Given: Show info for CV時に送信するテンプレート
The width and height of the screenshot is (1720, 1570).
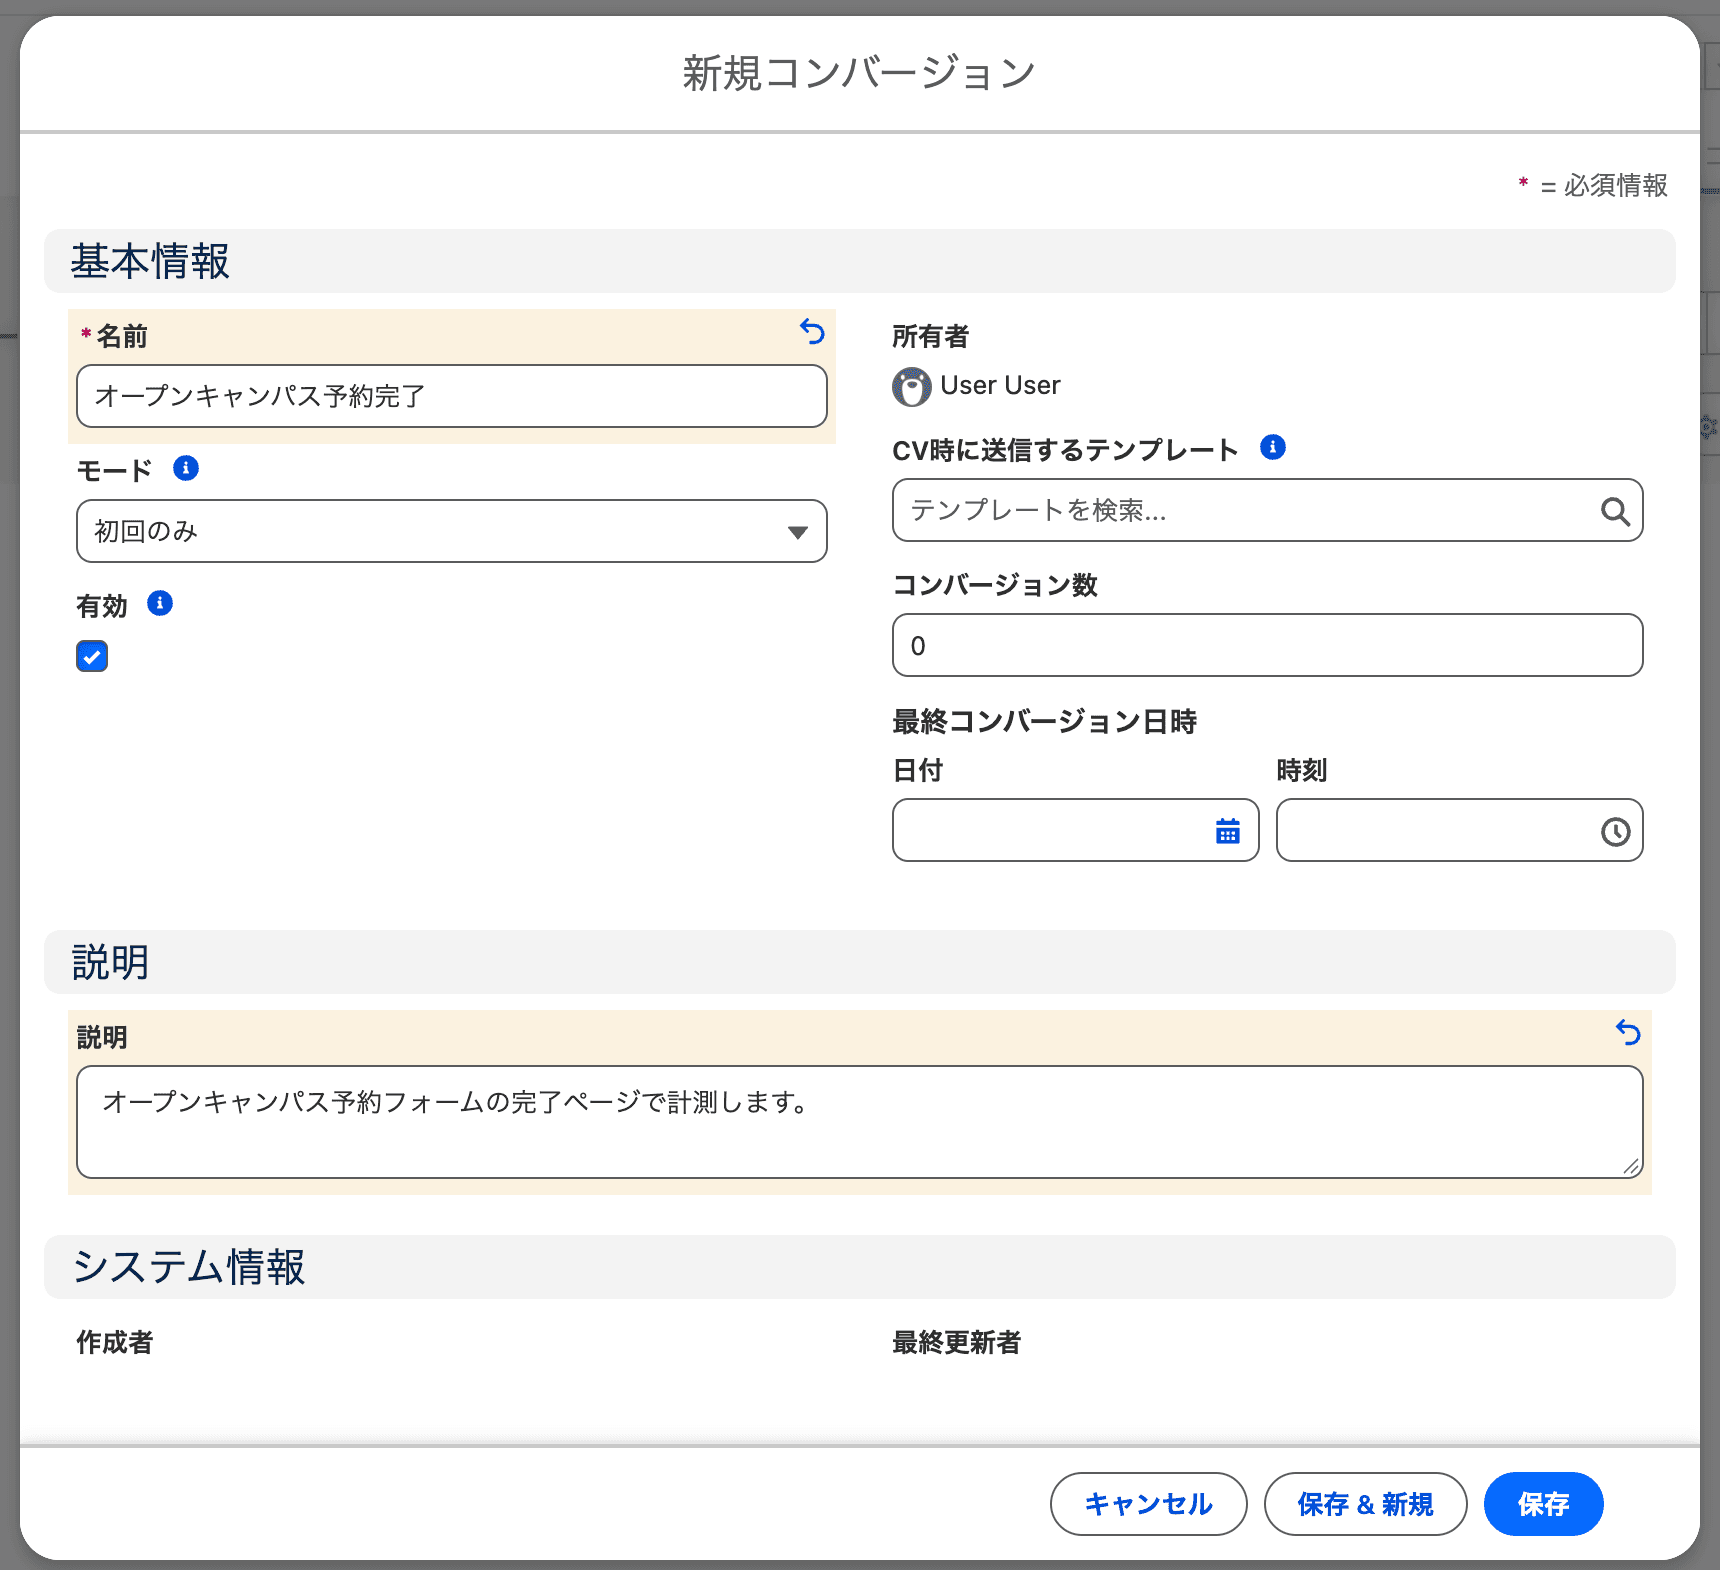Looking at the screenshot, I should point(1273,447).
